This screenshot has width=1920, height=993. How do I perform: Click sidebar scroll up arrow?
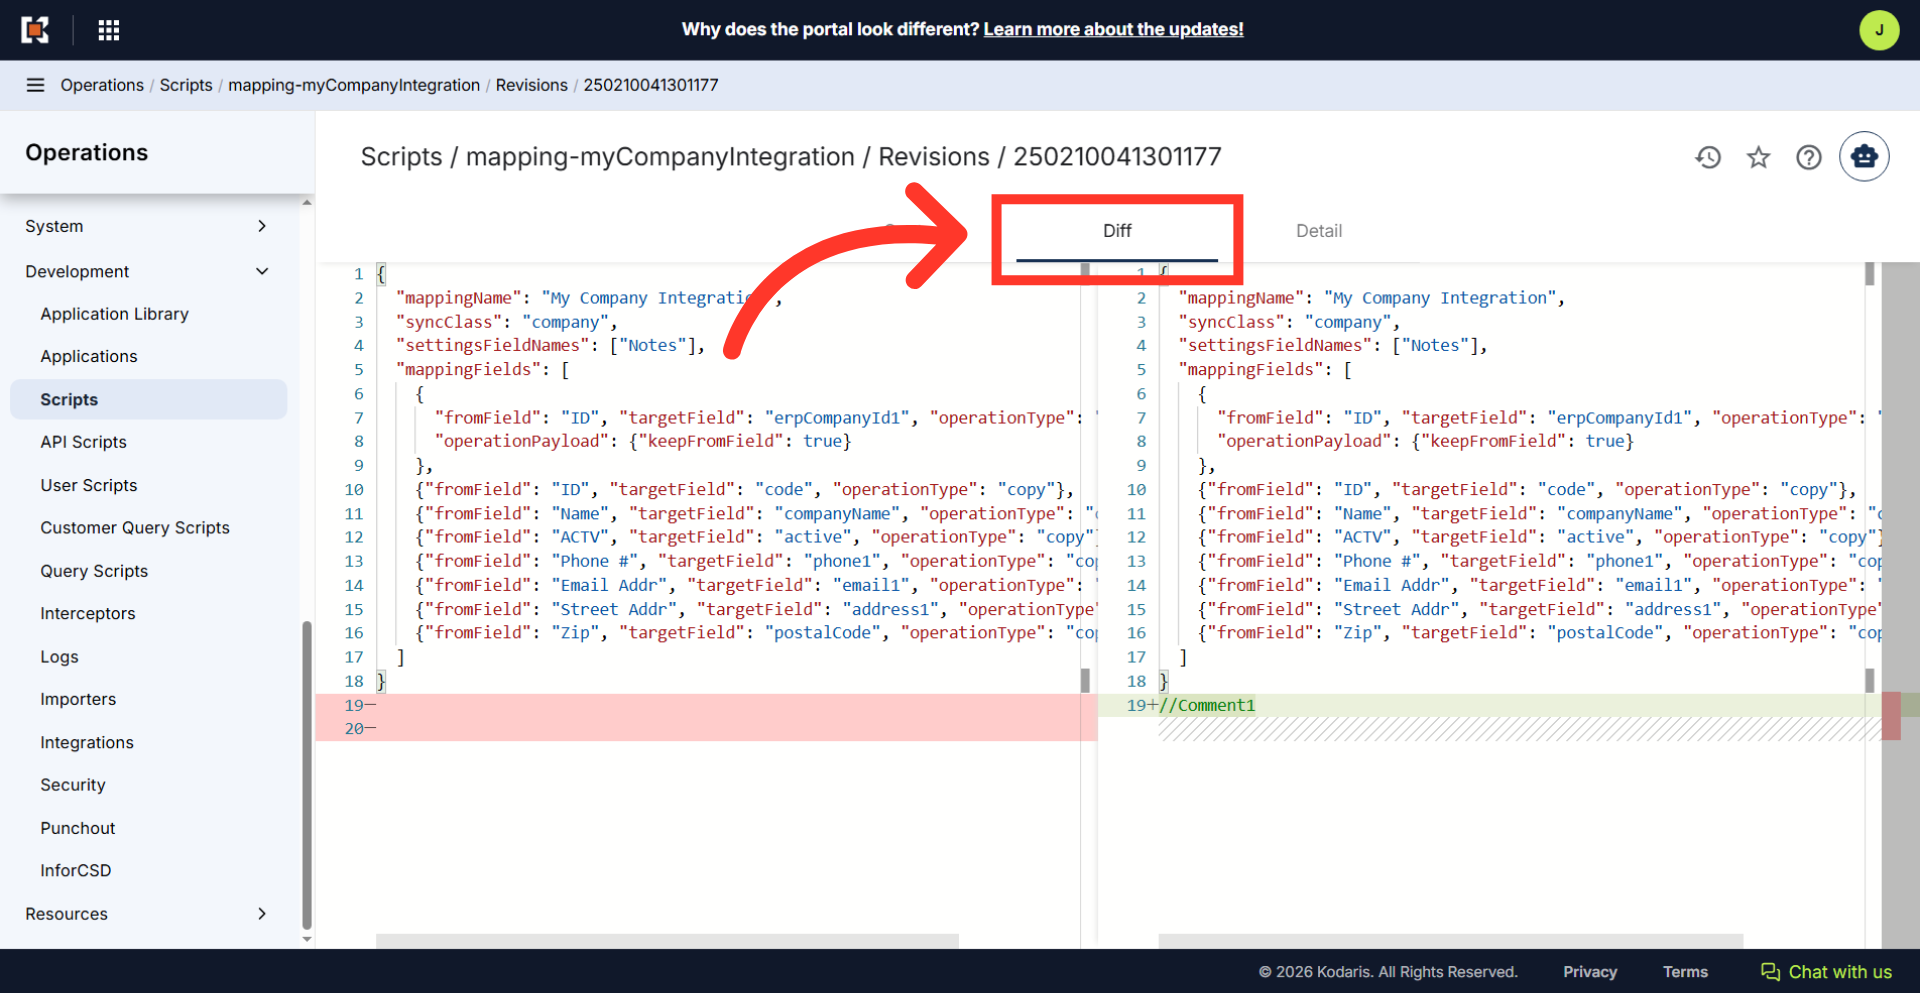coord(307,202)
